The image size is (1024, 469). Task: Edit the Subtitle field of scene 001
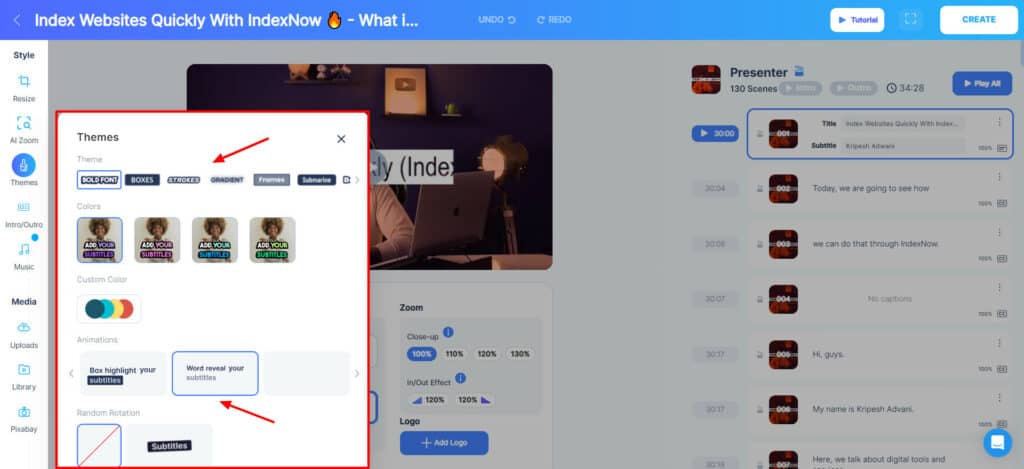903,146
